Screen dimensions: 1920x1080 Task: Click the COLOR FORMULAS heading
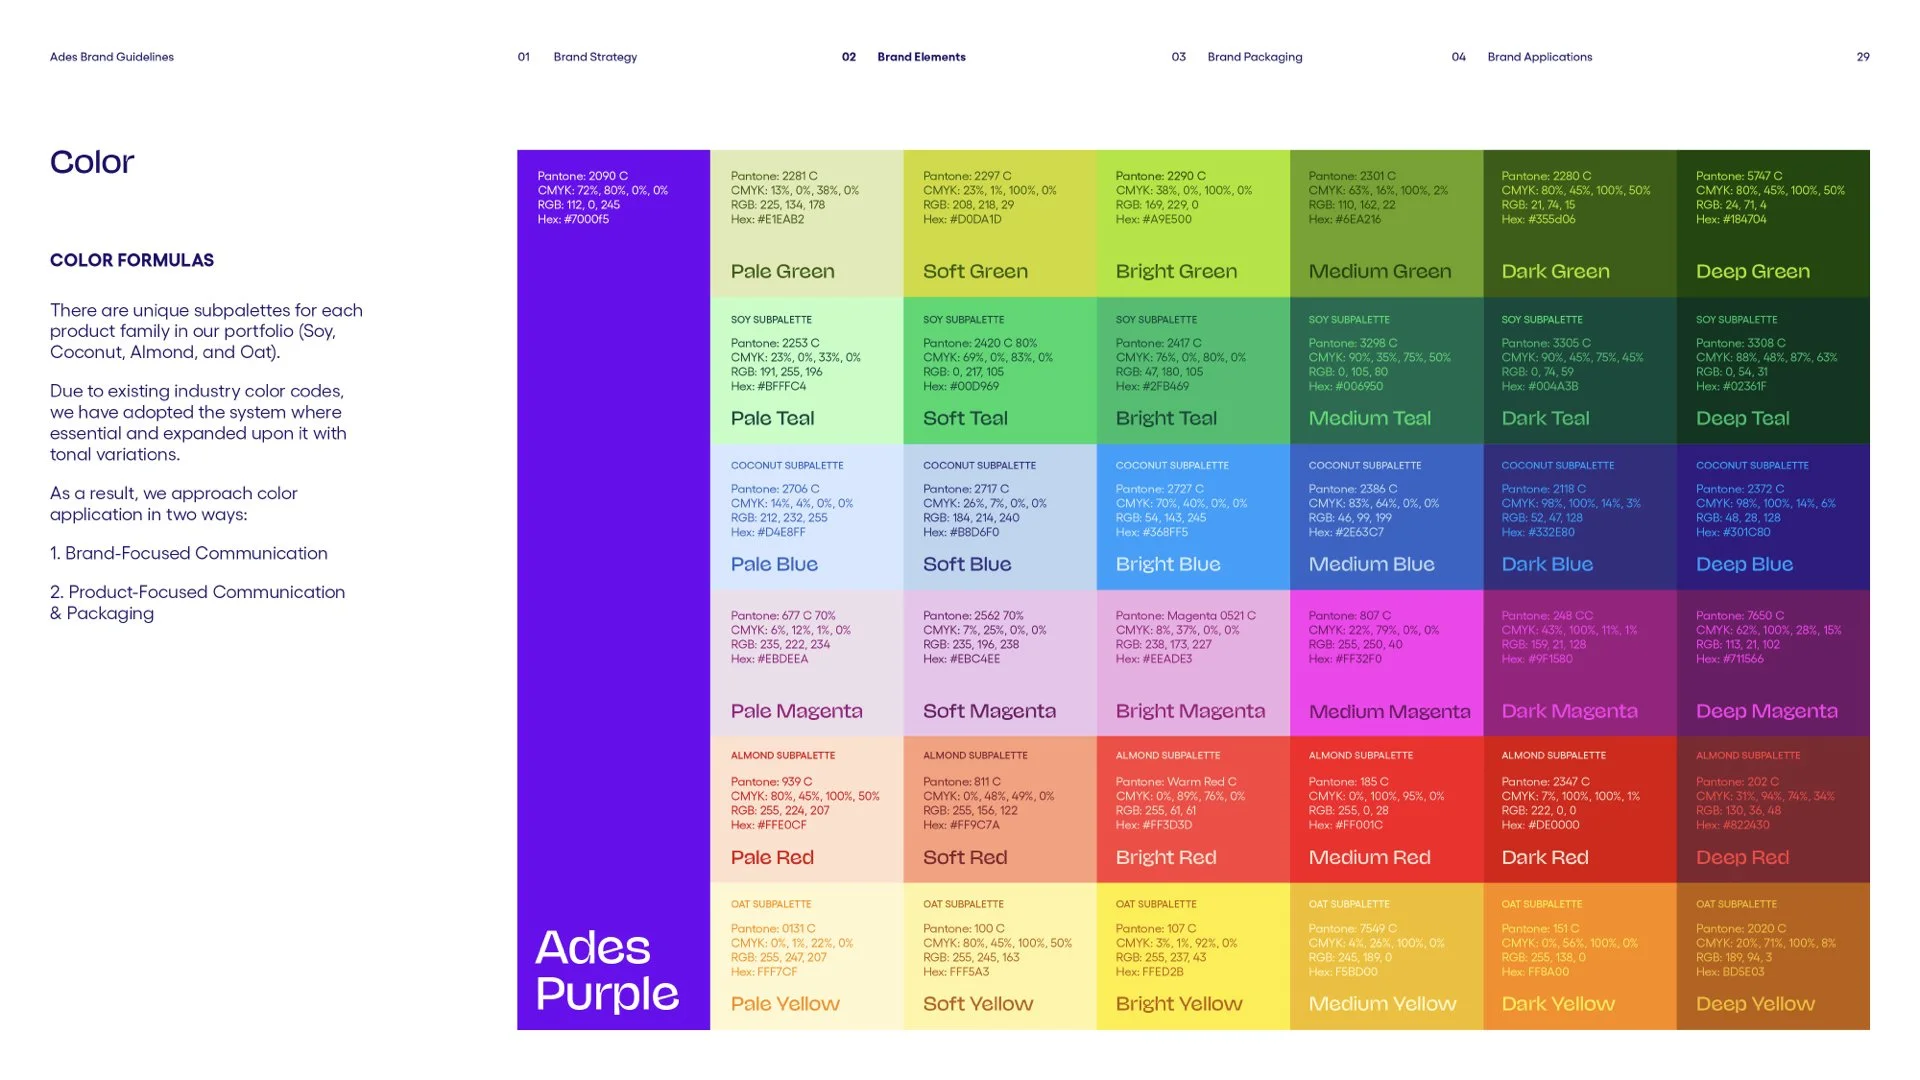[132, 260]
